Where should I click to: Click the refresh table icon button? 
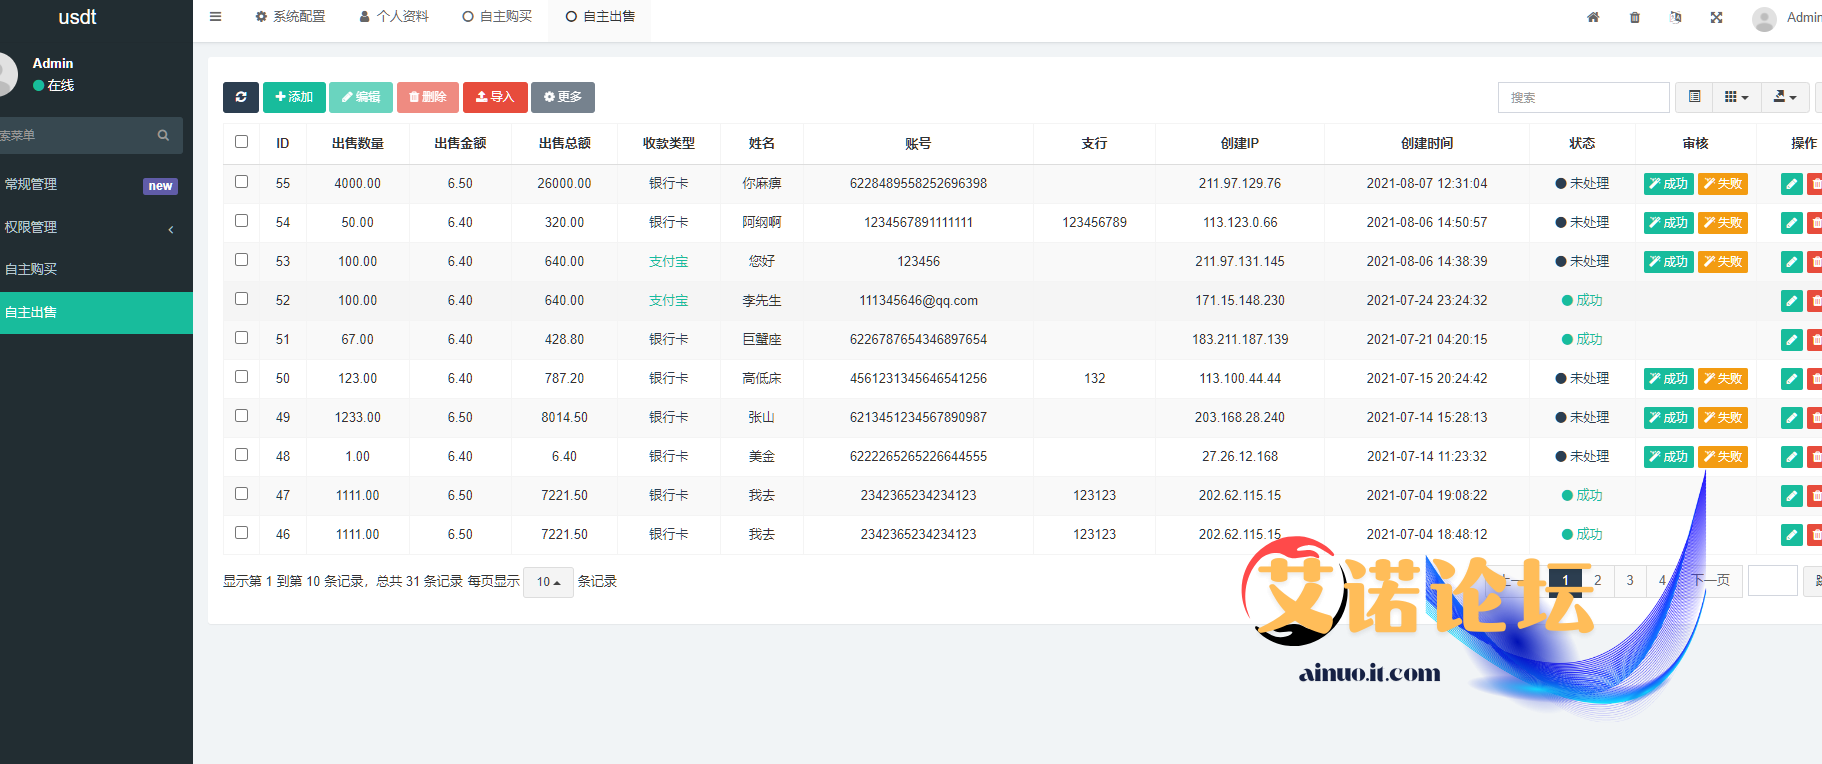pyautogui.click(x=240, y=97)
